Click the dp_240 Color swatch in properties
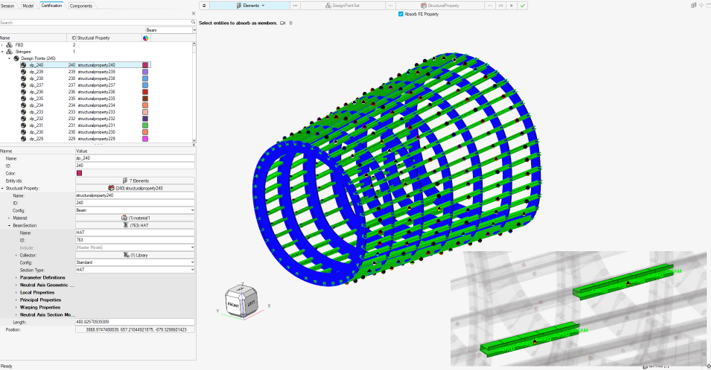711x370 pixels. [x=79, y=173]
